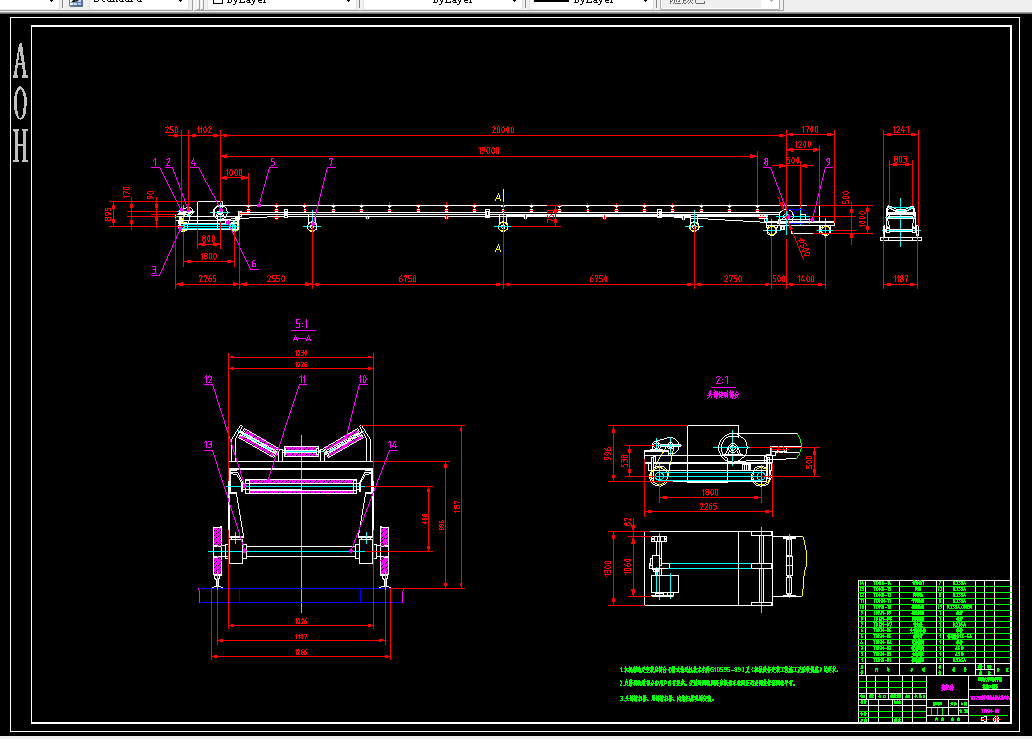Pick the vertical 996 dimension on detail view
Viewport: 1032px width, 739px height.
pyautogui.click(x=607, y=453)
